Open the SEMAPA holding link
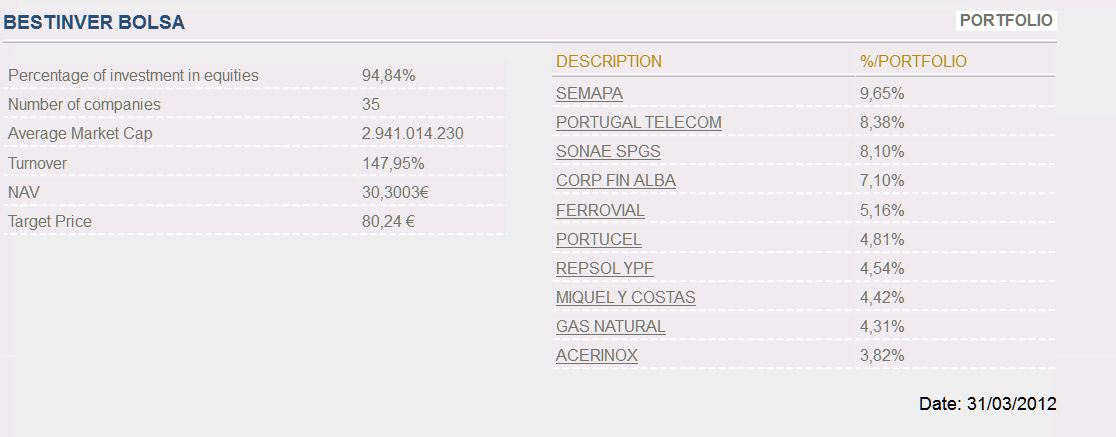 589,93
